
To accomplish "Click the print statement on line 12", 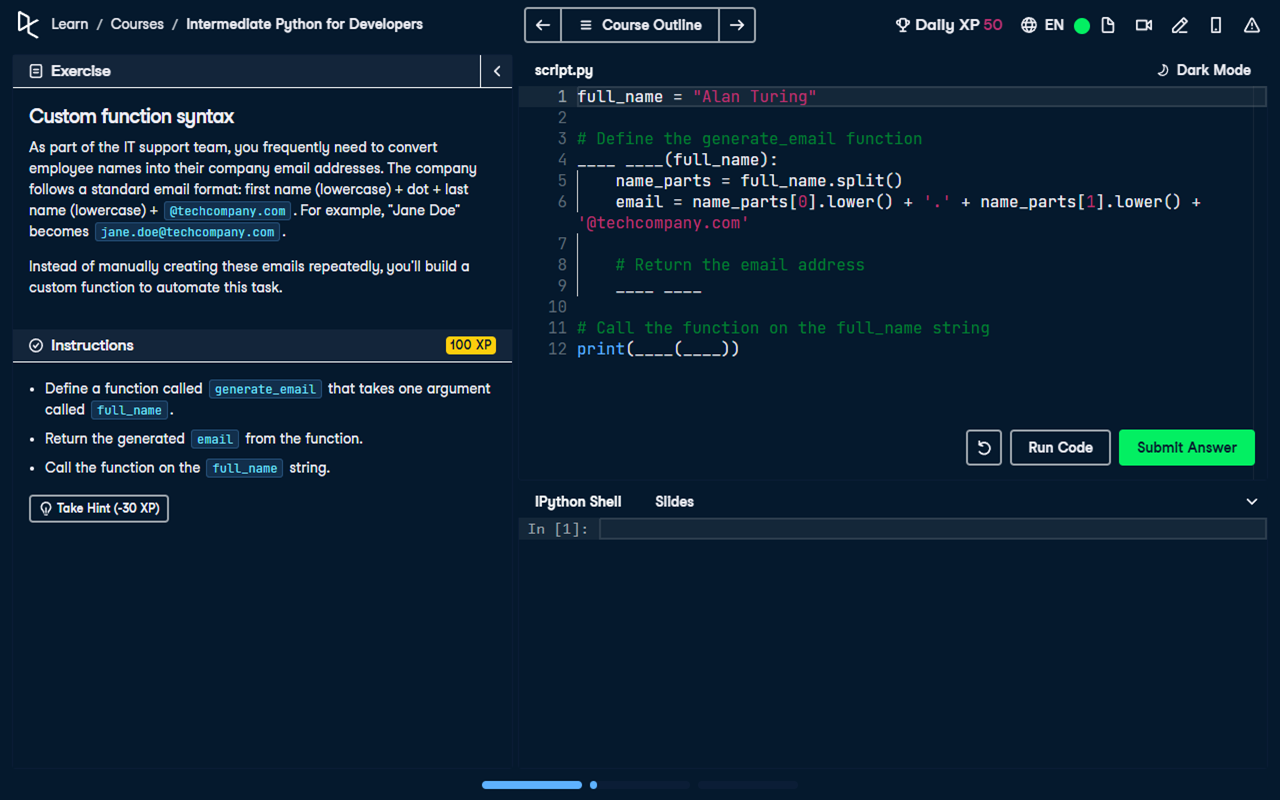I will click(658, 349).
